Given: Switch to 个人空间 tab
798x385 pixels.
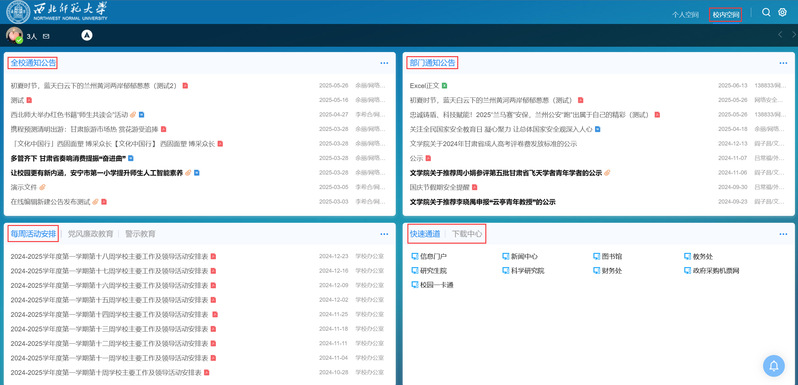Looking at the screenshot, I should pos(685,15).
